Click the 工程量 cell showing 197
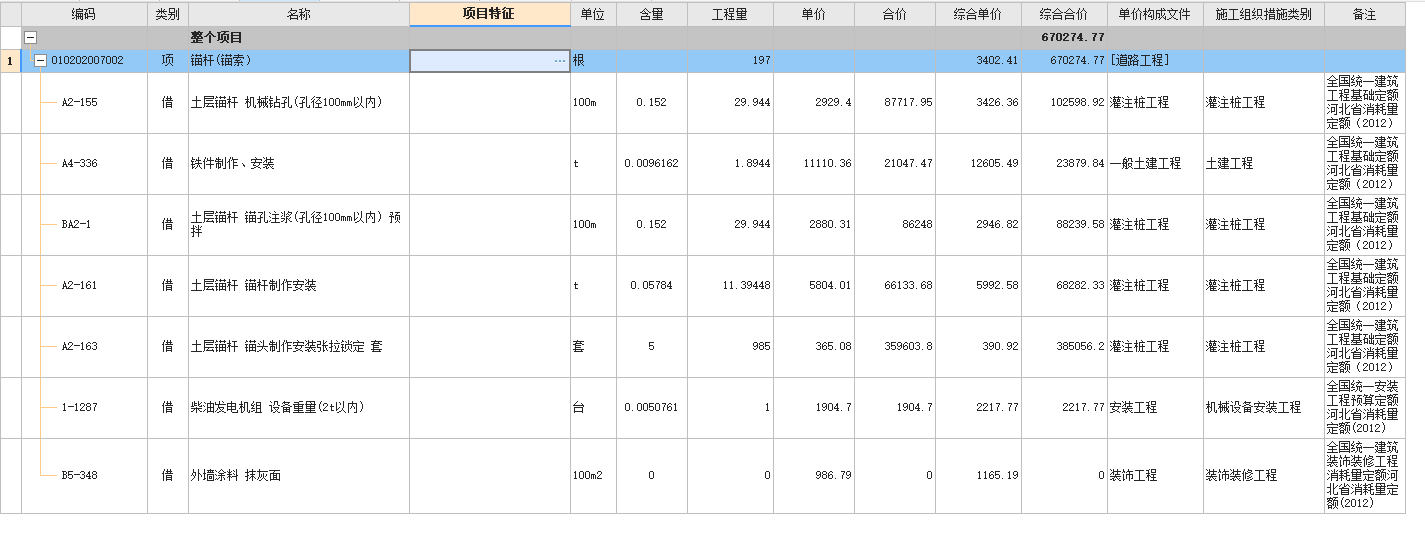 730,61
